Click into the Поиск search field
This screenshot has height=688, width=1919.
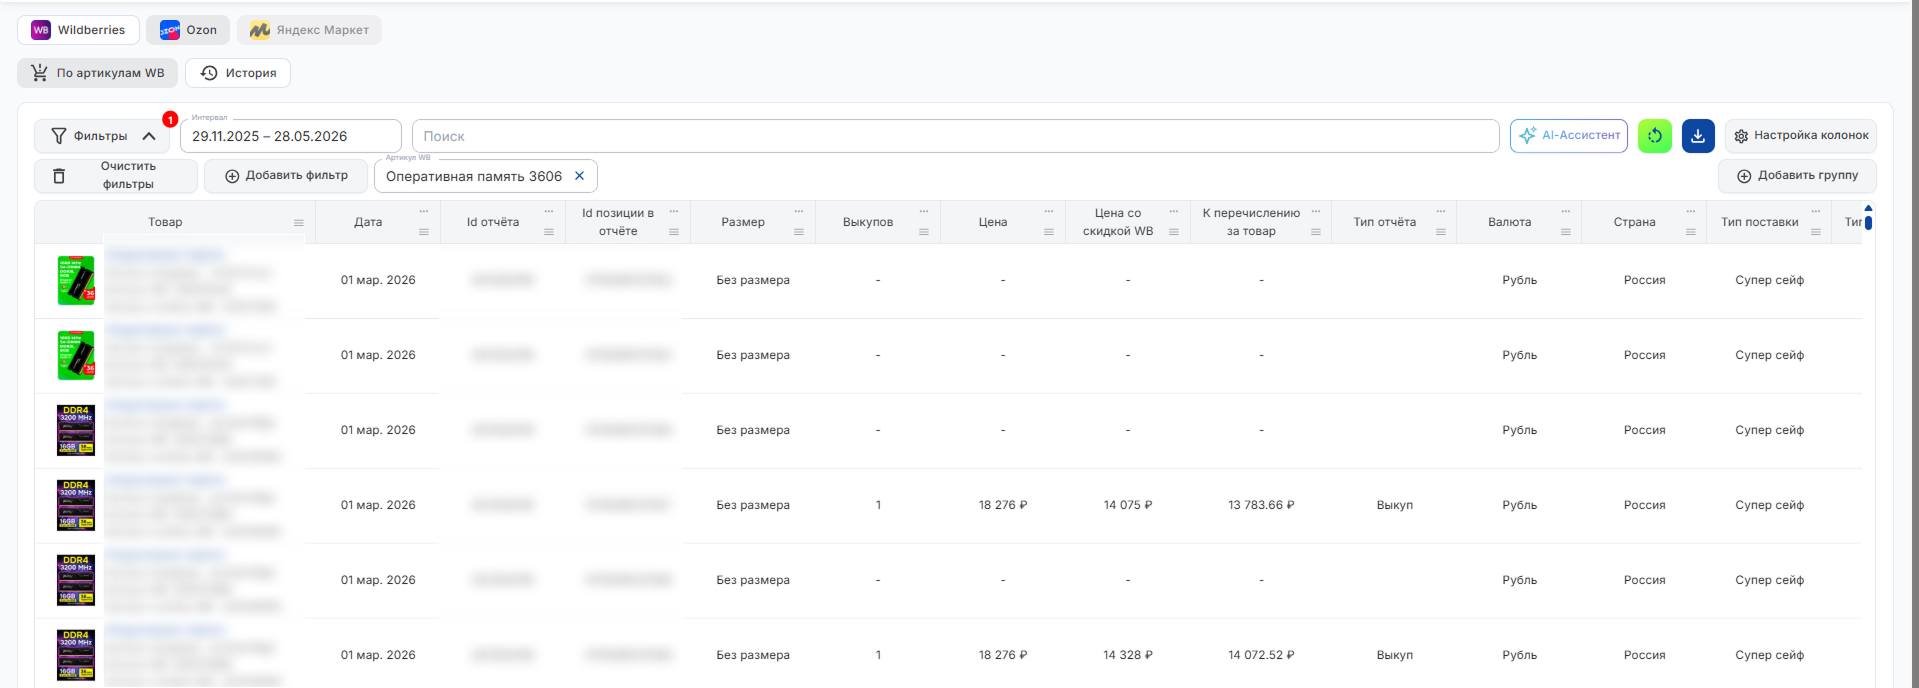click(x=955, y=136)
